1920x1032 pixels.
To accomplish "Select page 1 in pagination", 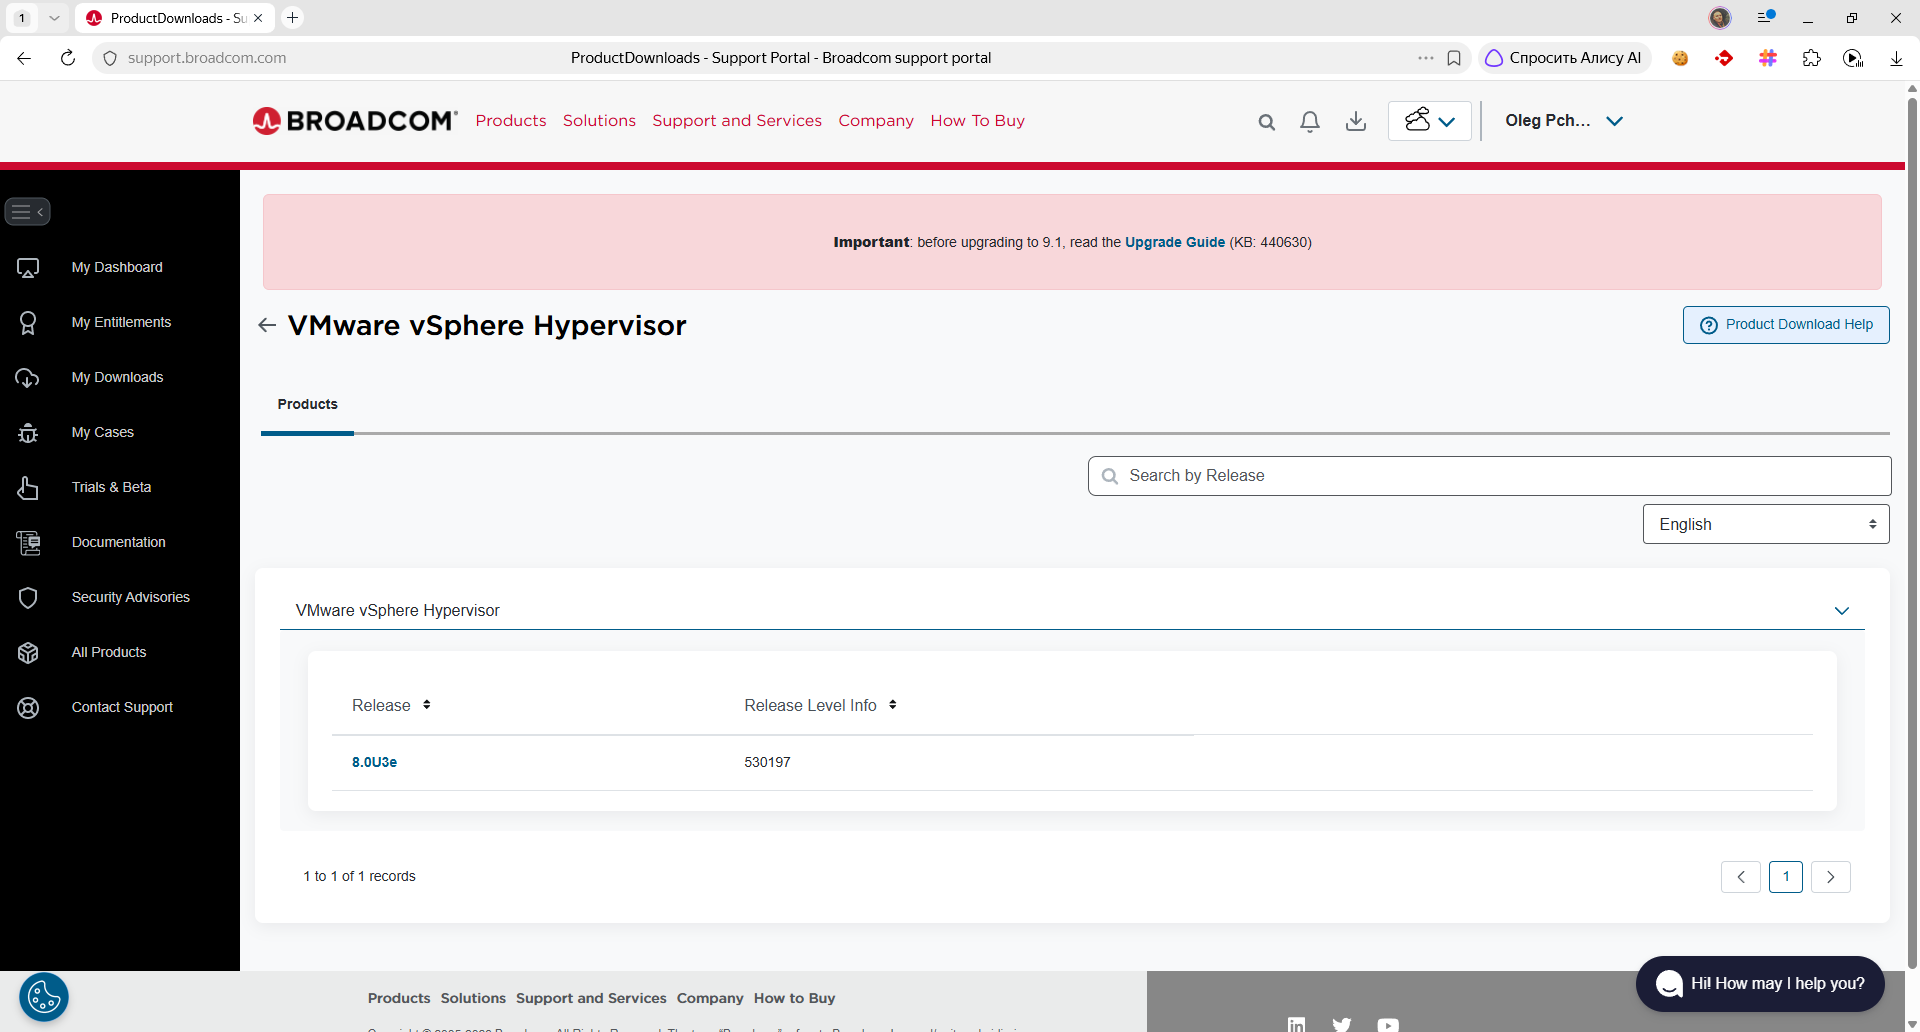I will tap(1786, 877).
